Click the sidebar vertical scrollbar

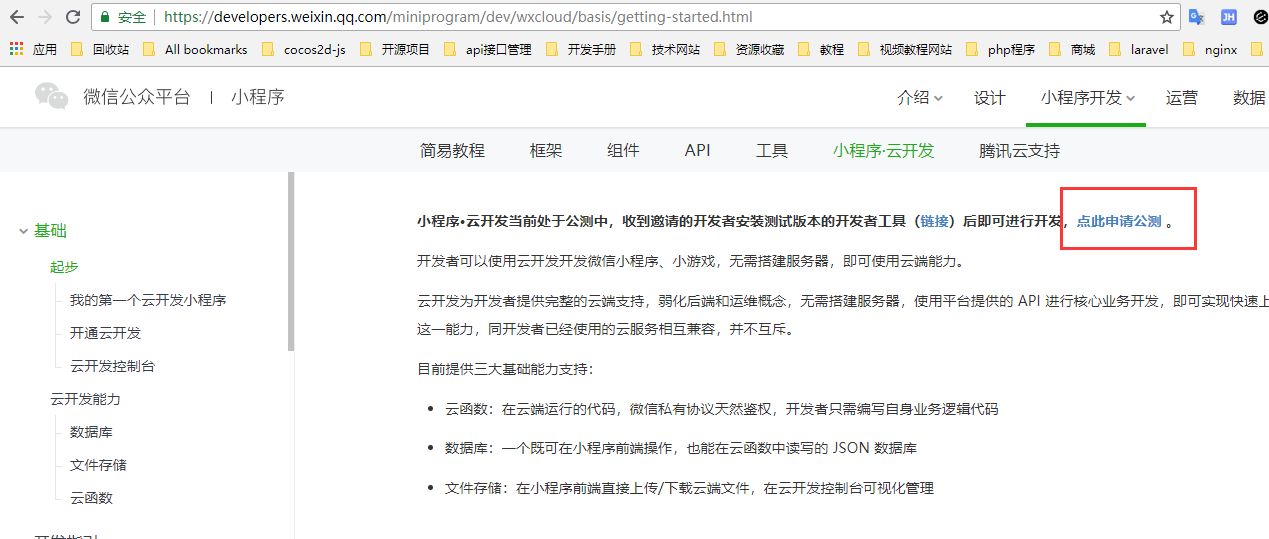tap(291, 262)
